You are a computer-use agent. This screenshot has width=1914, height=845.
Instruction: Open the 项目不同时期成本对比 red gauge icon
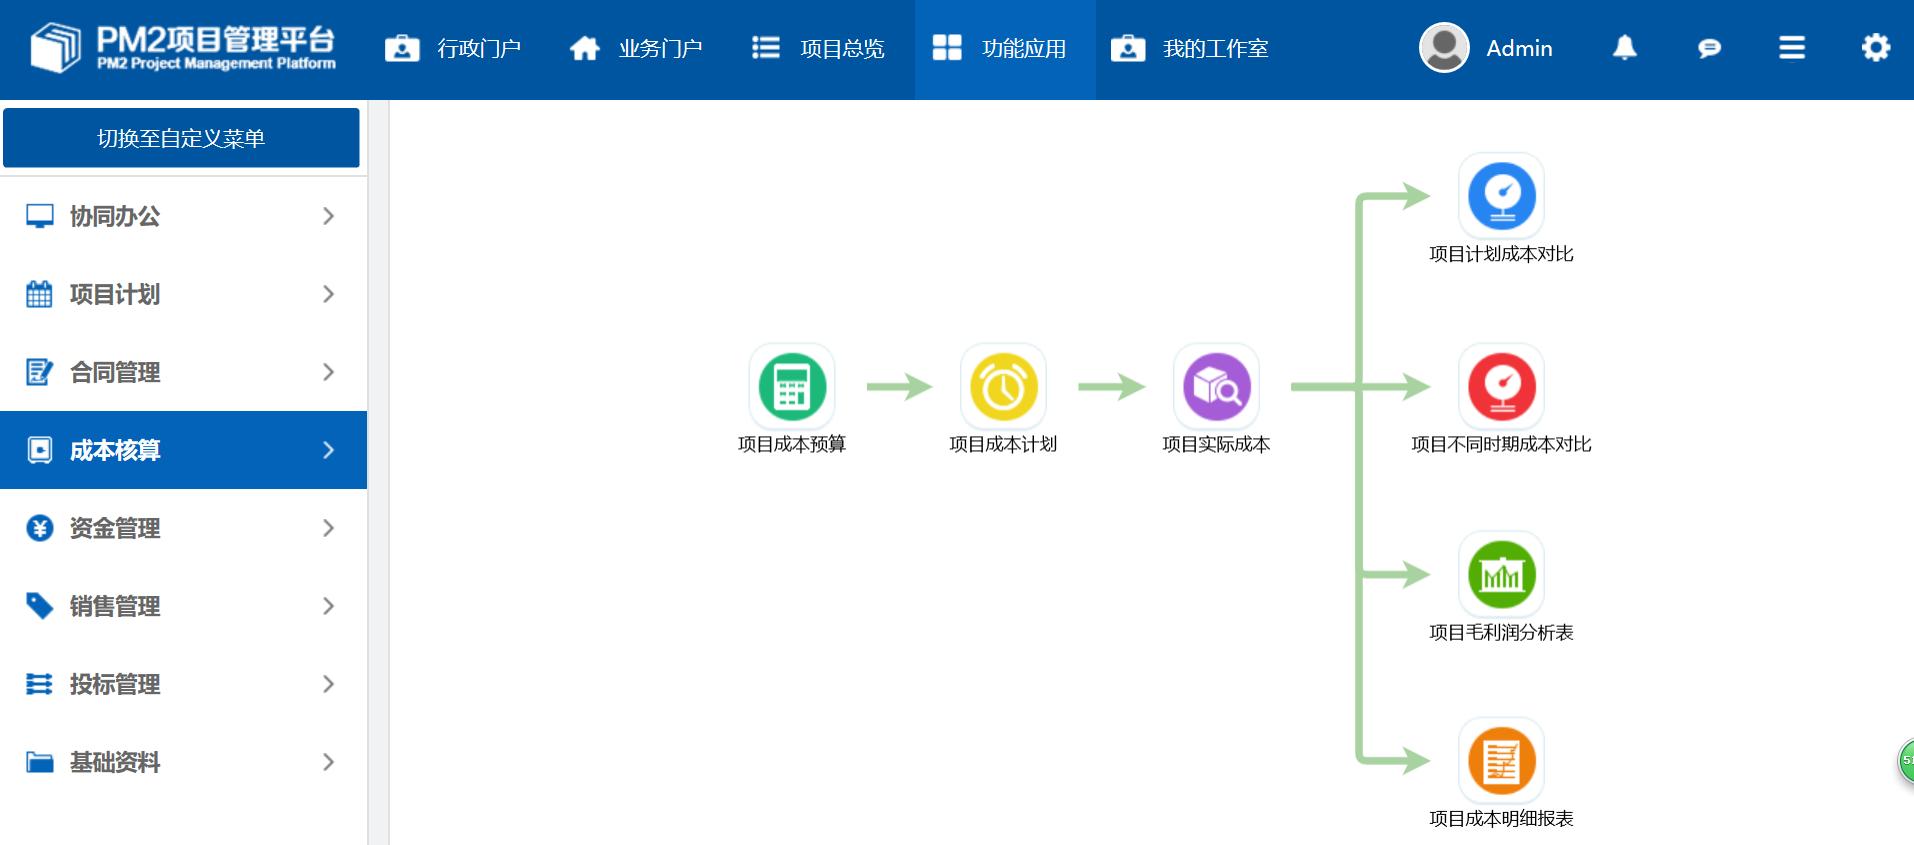click(1500, 387)
